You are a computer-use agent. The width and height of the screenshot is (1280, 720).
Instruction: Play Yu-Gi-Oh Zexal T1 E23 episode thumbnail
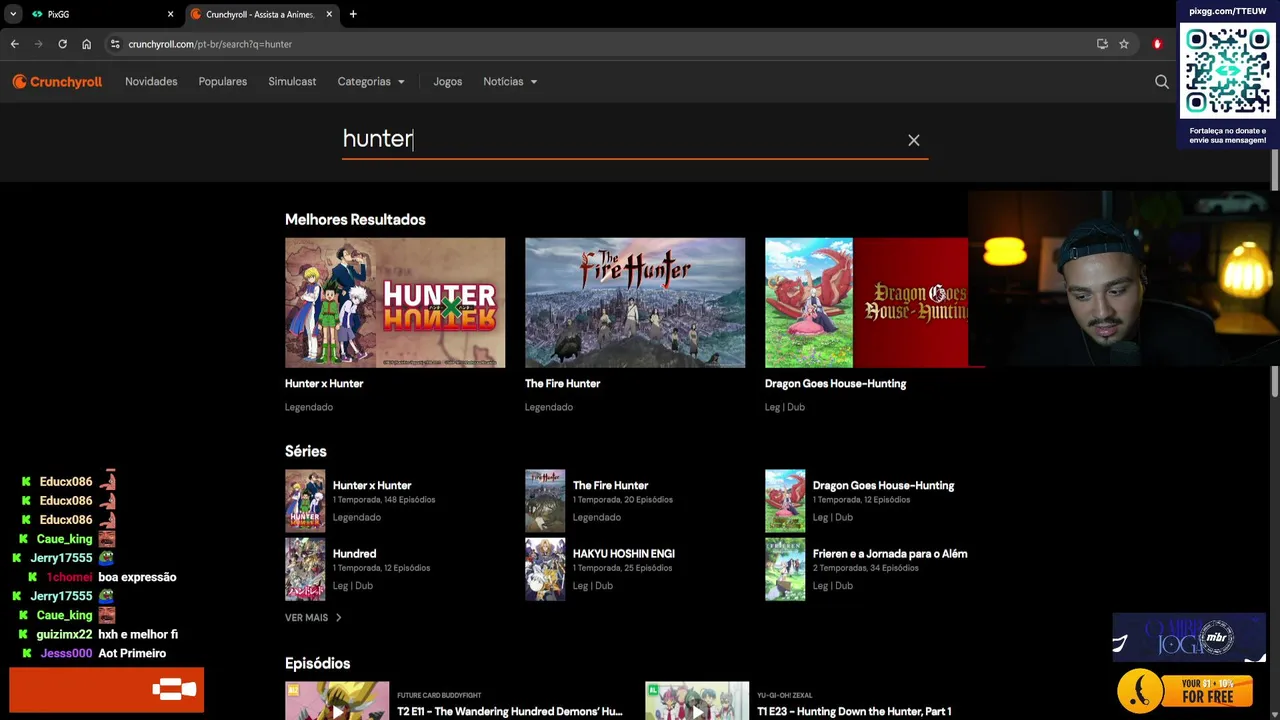point(697,701)
